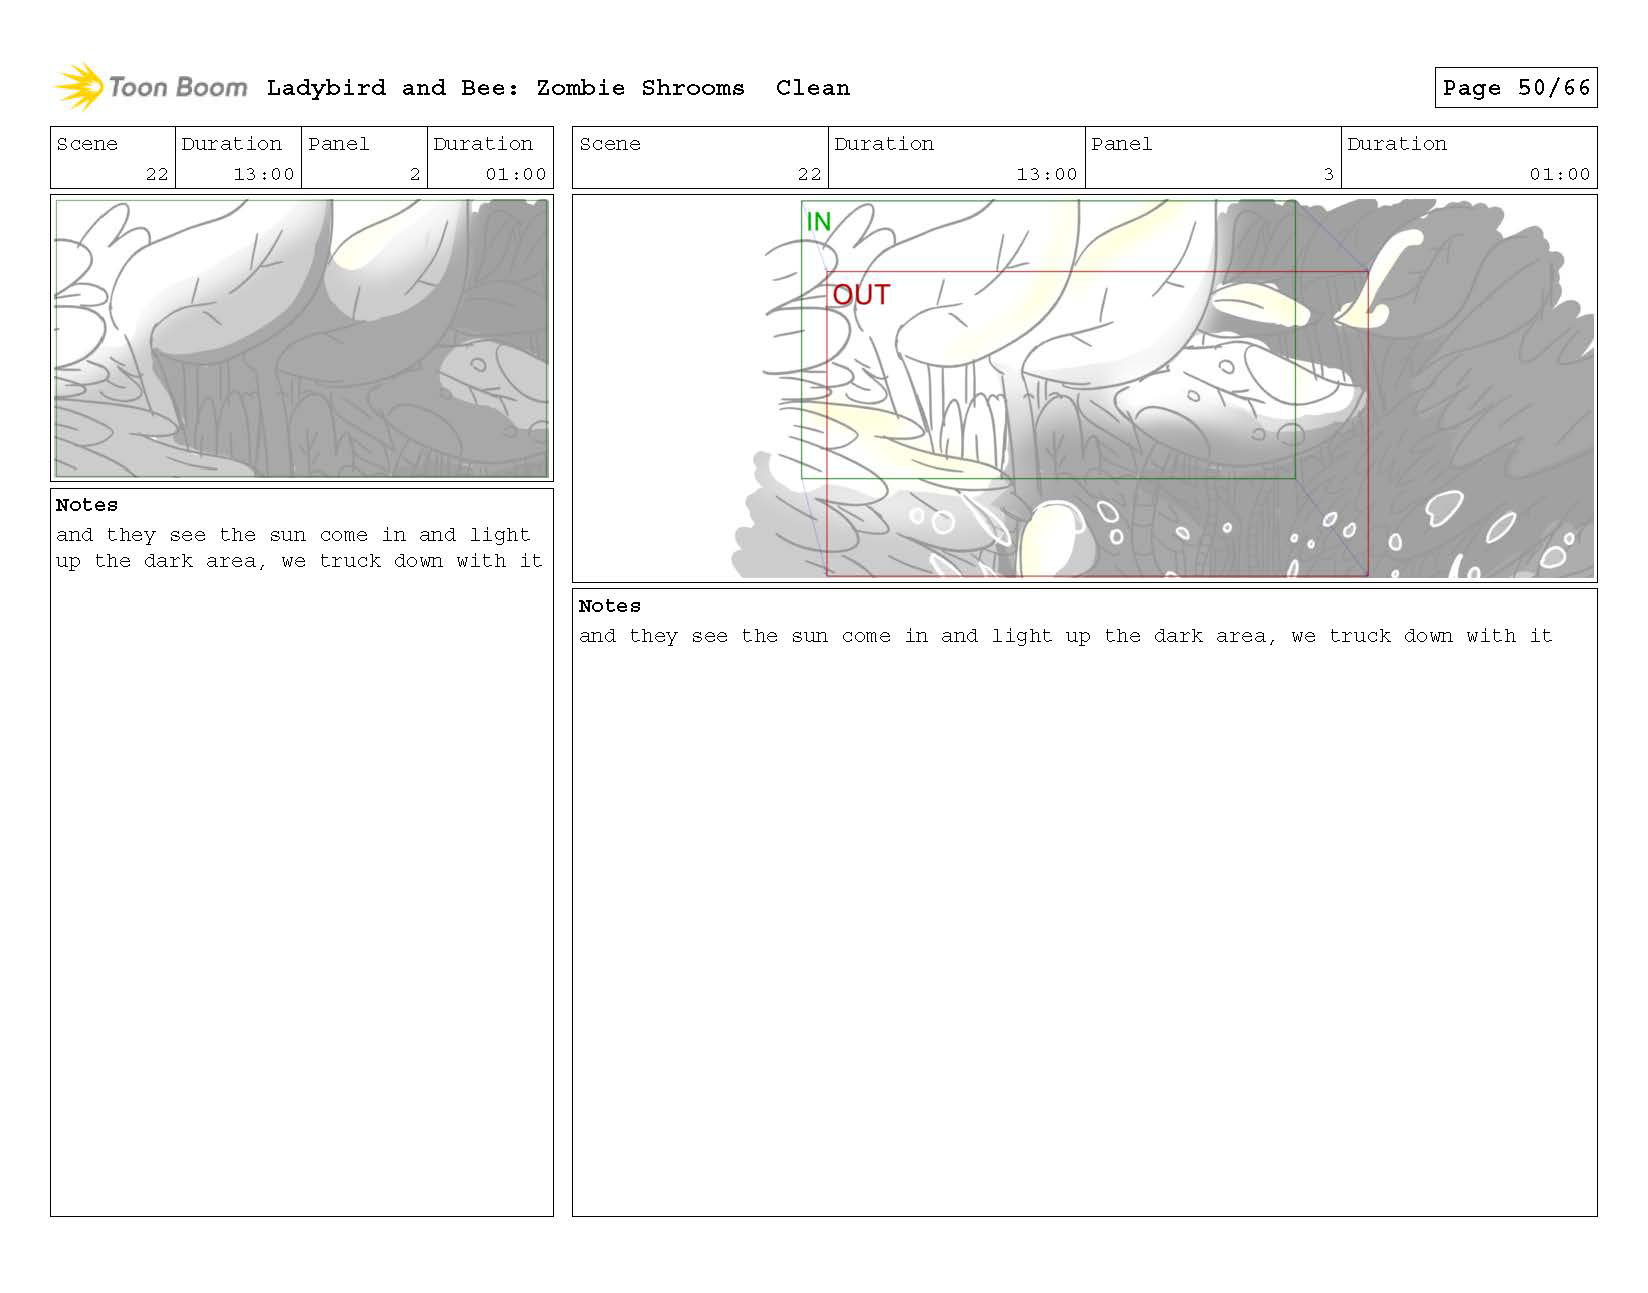Click the red 'OUT' camera frame label
Screen dimensions: 1648x1293
coord(861,295)
